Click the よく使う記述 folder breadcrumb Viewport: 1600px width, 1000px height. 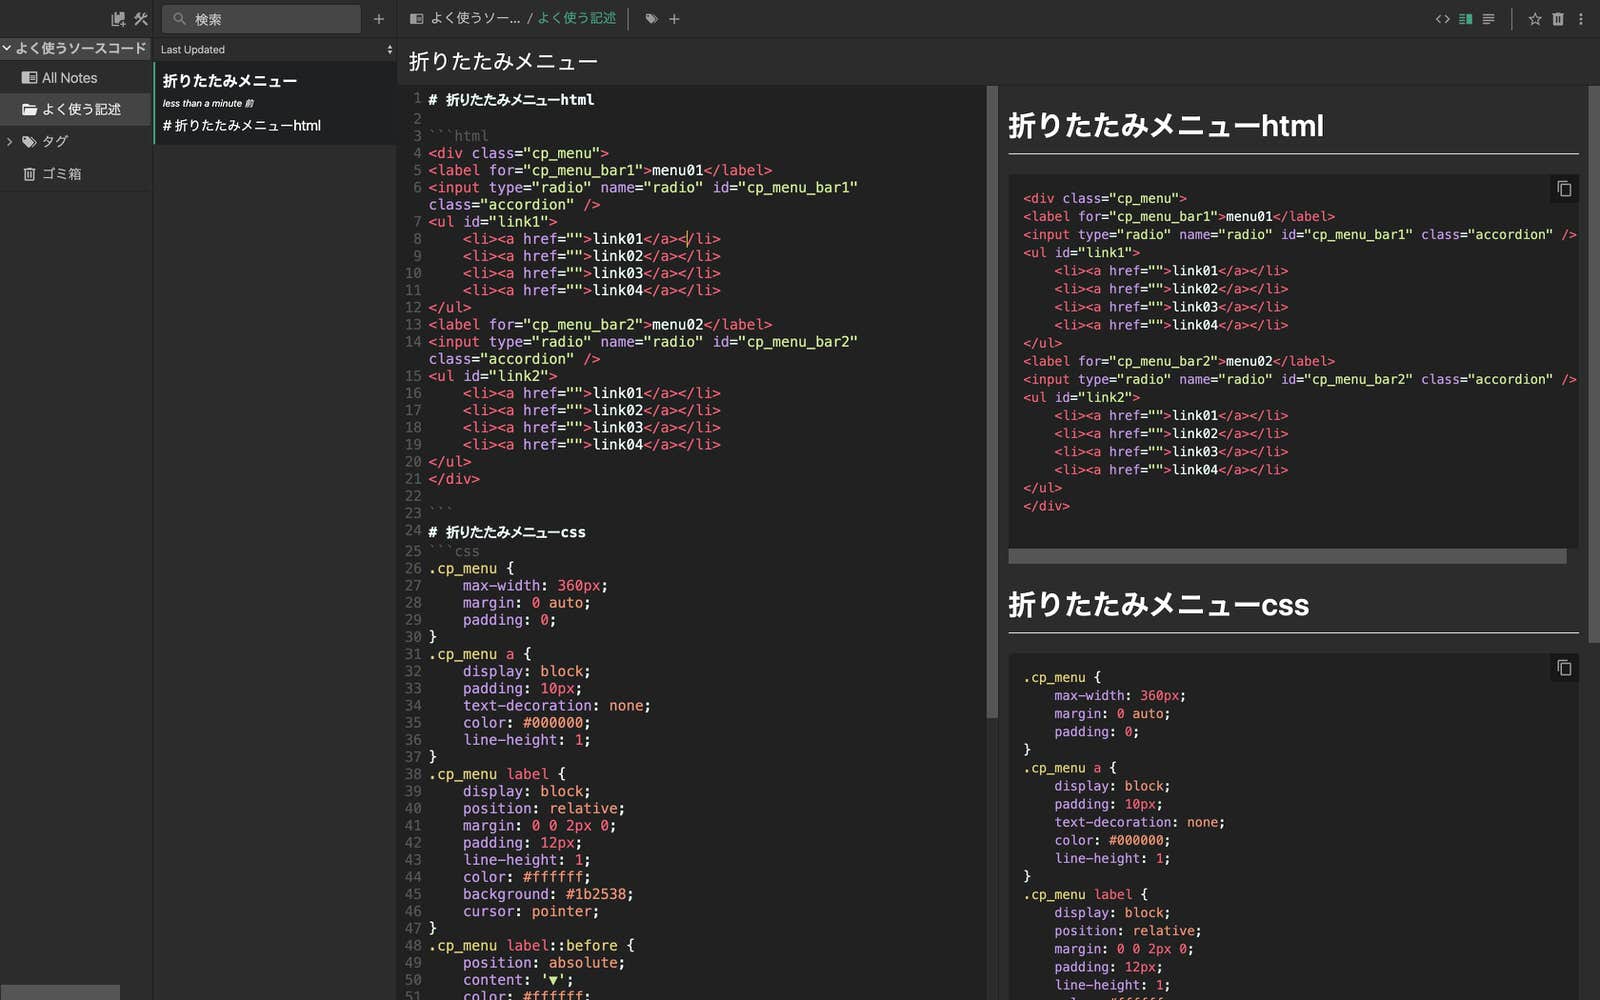tap(577, 19)
